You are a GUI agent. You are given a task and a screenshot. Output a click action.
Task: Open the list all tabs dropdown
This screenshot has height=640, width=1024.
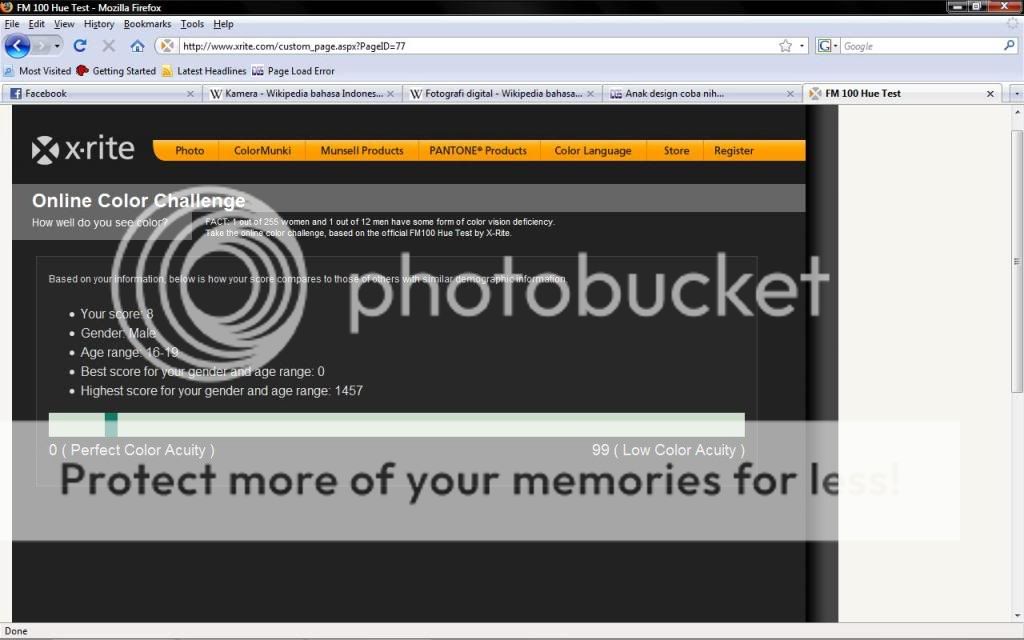pyautogui.click(x=1016, y=94)
